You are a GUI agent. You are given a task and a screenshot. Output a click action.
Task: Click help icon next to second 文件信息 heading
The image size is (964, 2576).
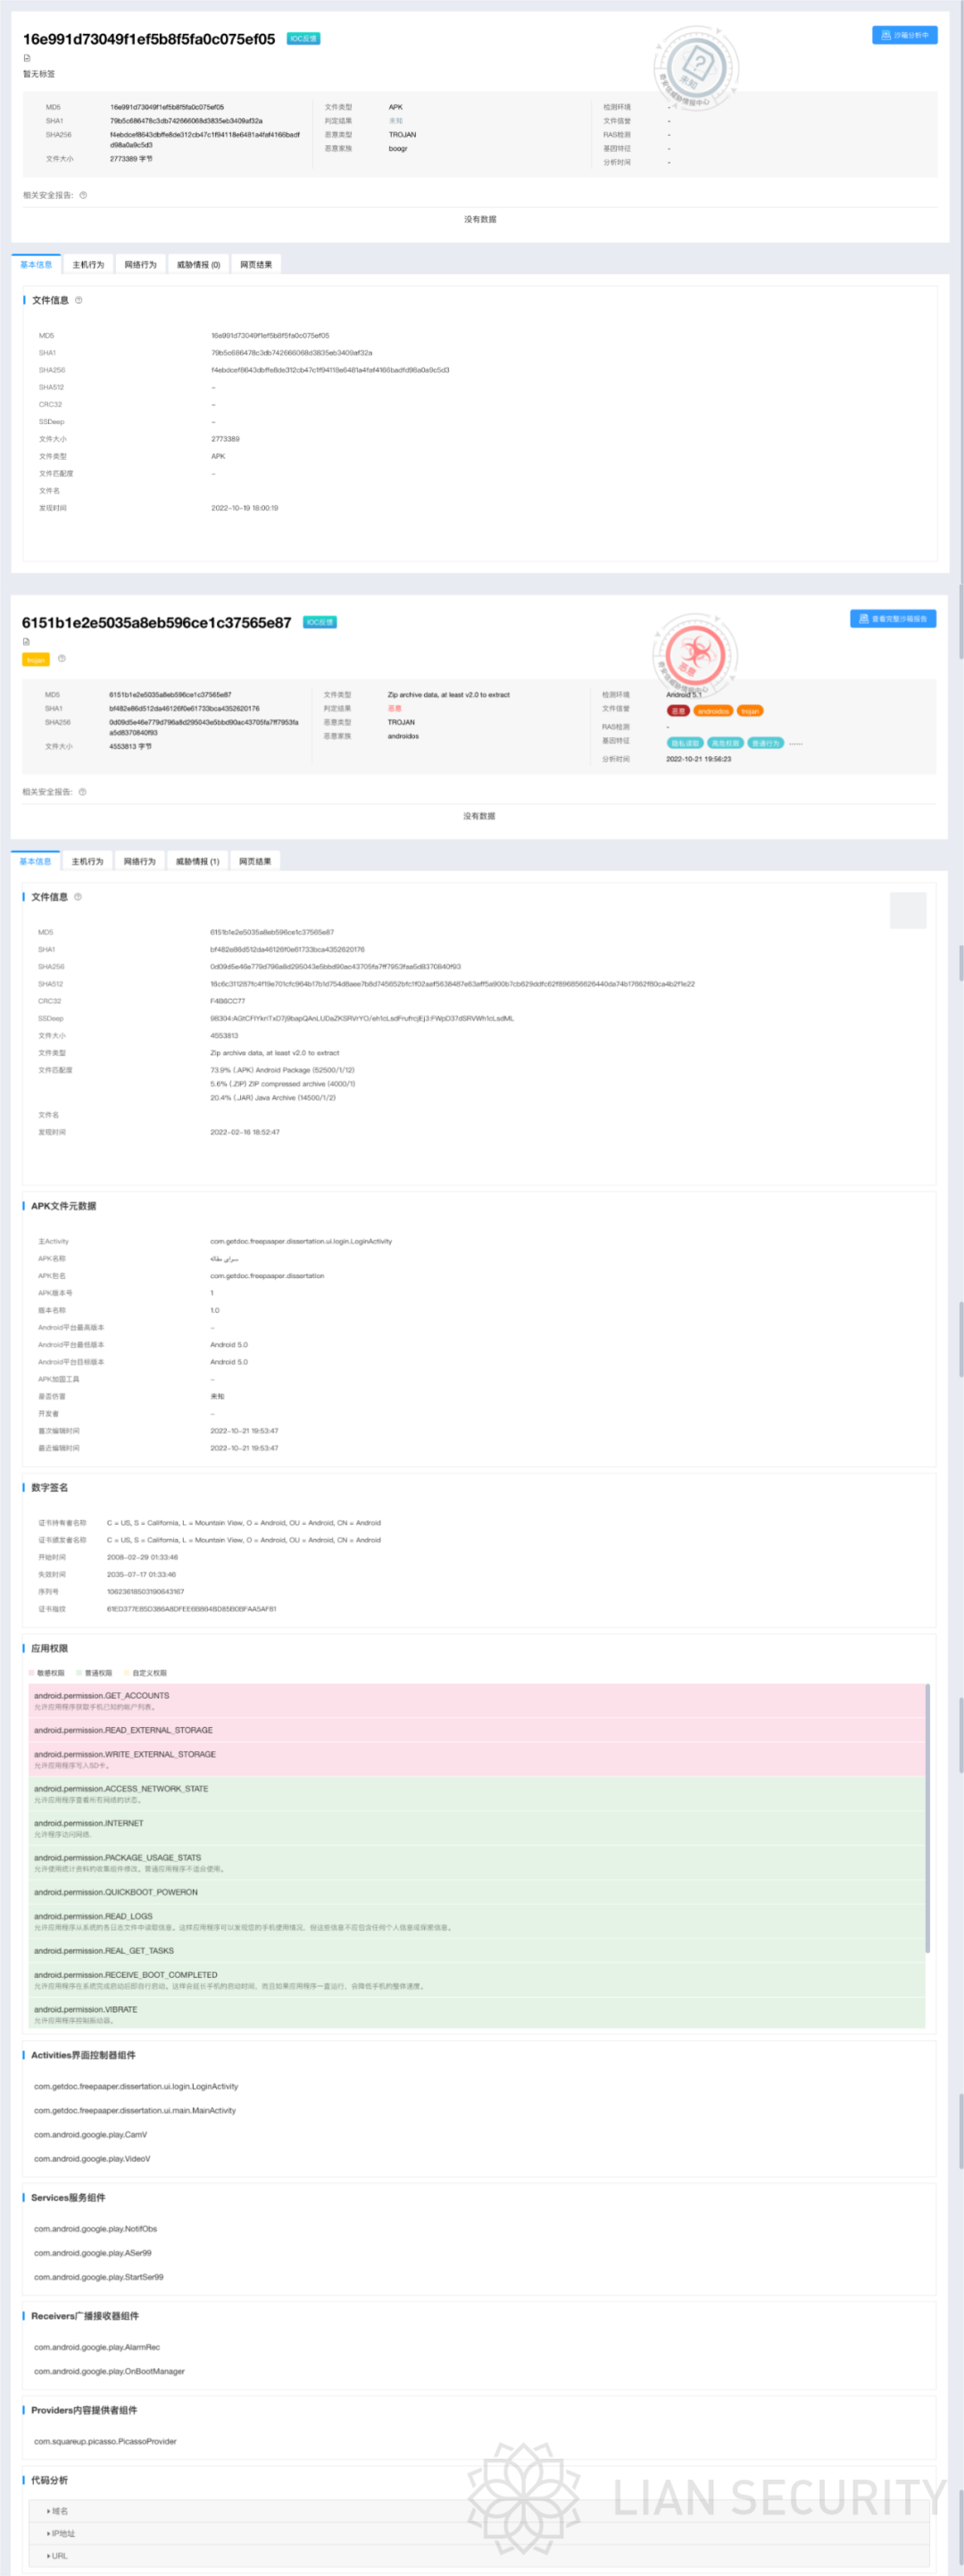pos(78,897)
